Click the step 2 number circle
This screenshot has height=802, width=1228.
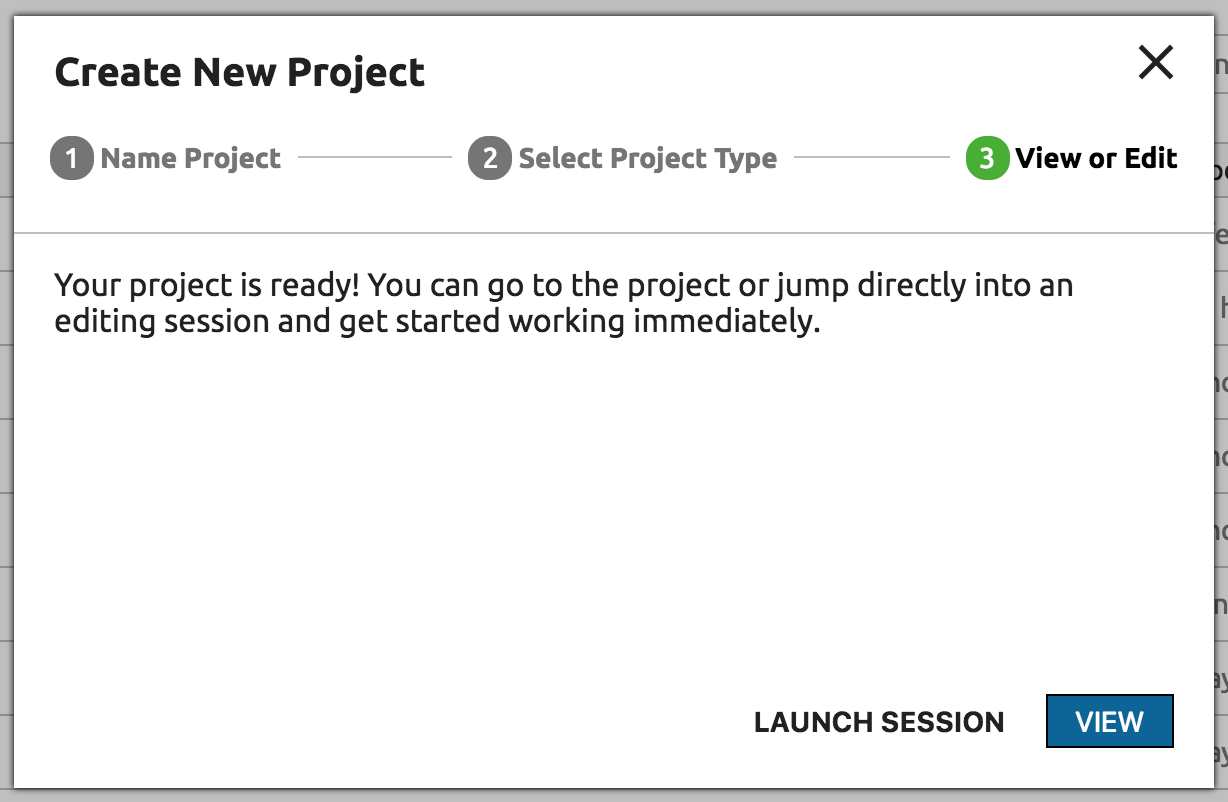click(489, 159)
